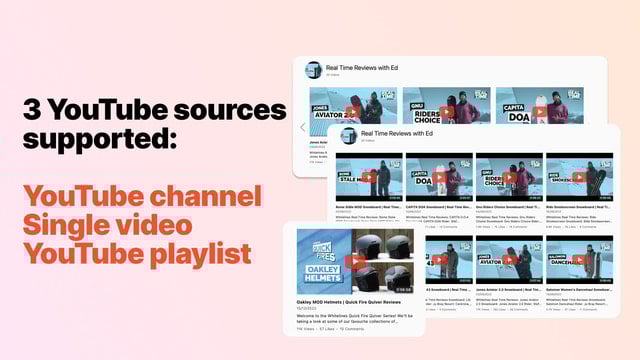Viewport: 640px width, 360px height.
Task: Play the Oakley Helmets single video
Action: tap(355, 262)
